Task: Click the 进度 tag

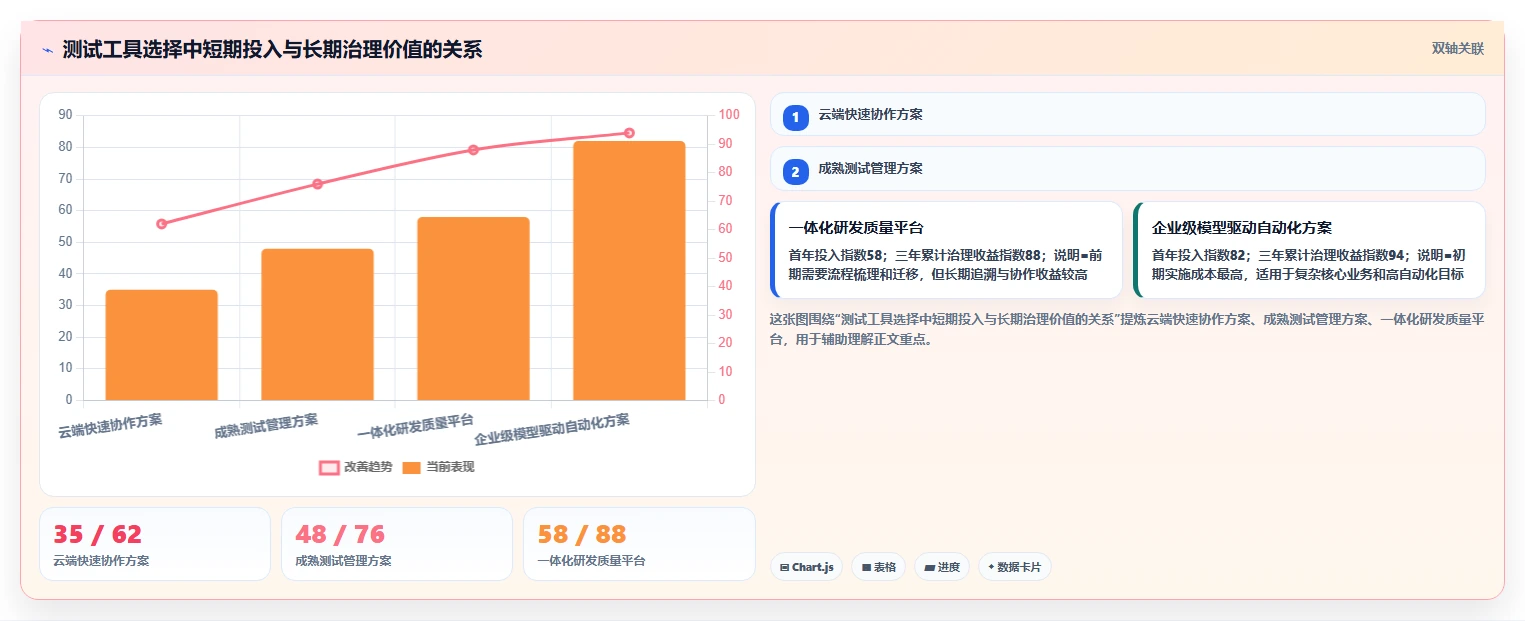Action: pos(941,567)
